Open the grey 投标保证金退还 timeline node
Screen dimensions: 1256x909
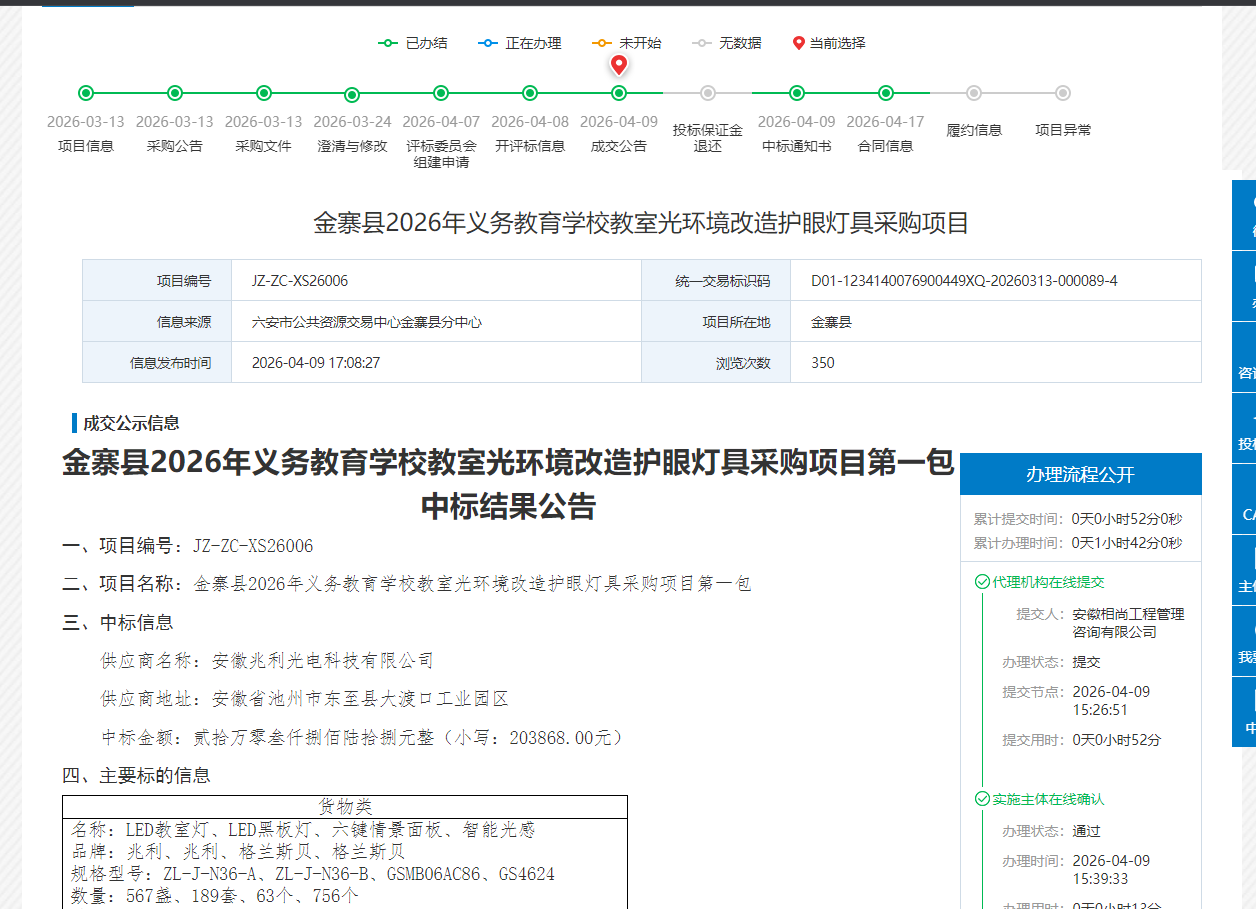708,93
